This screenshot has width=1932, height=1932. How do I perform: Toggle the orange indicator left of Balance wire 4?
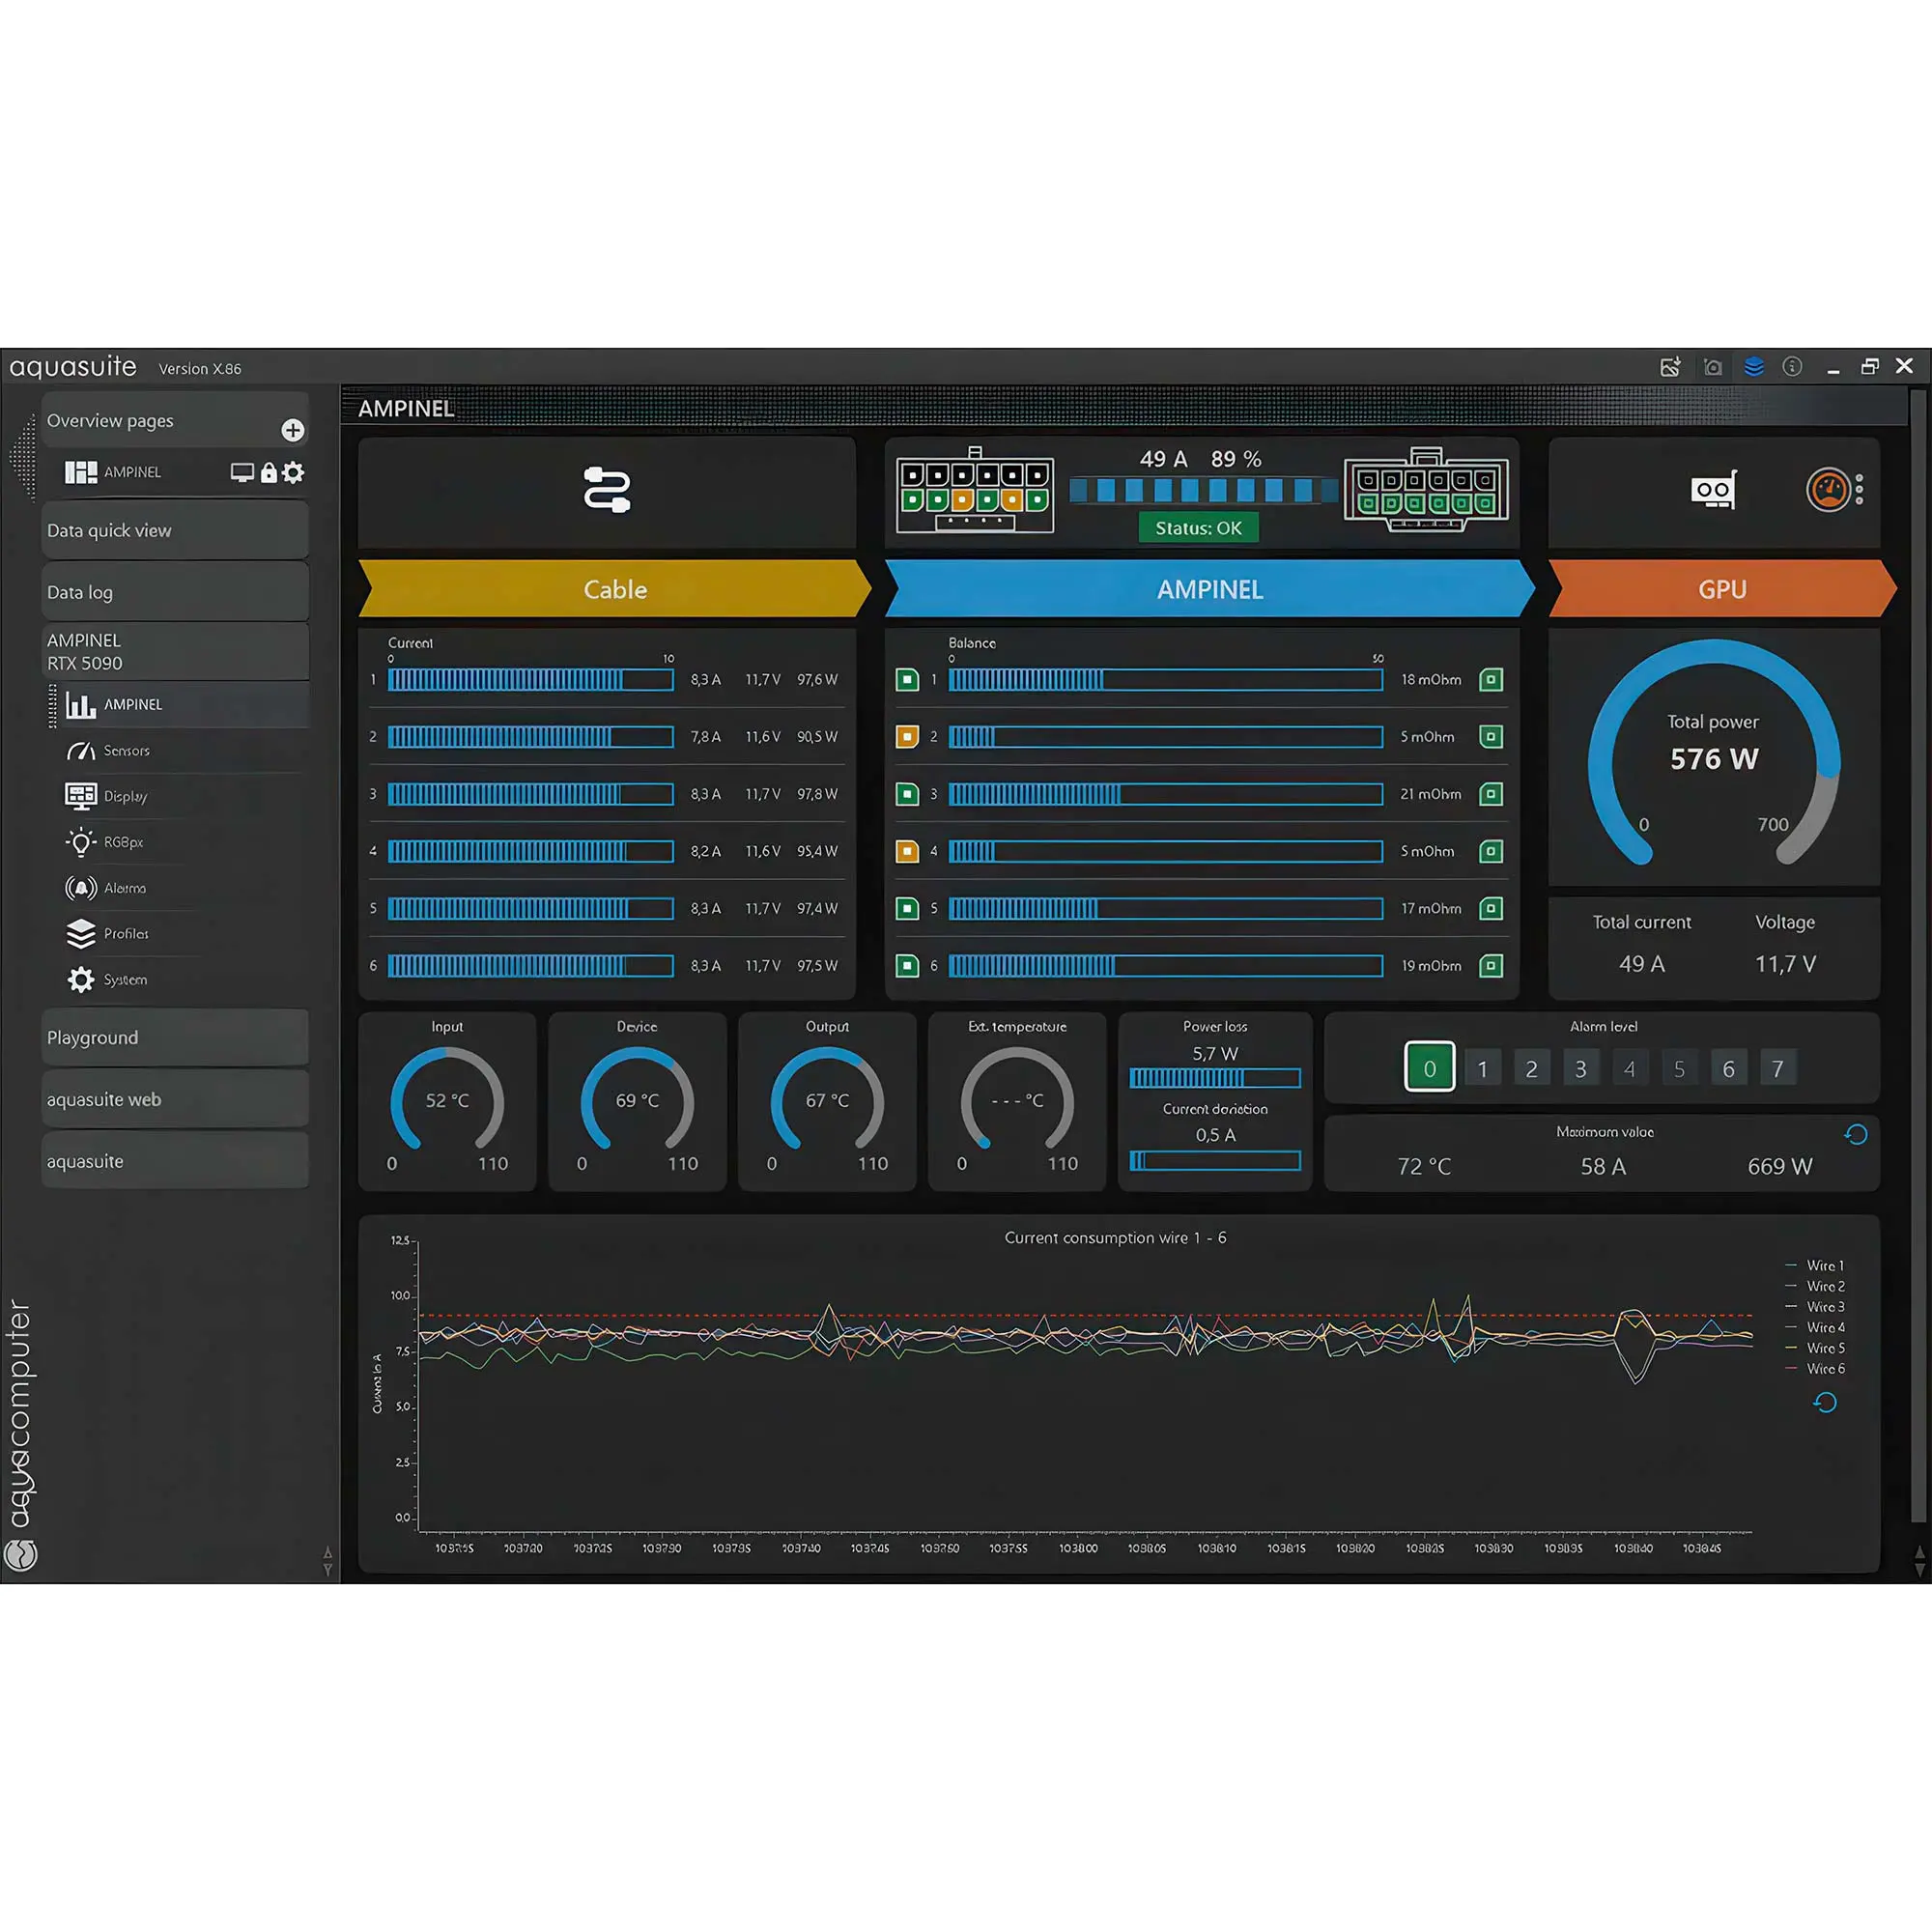click(x=907, y=851)
